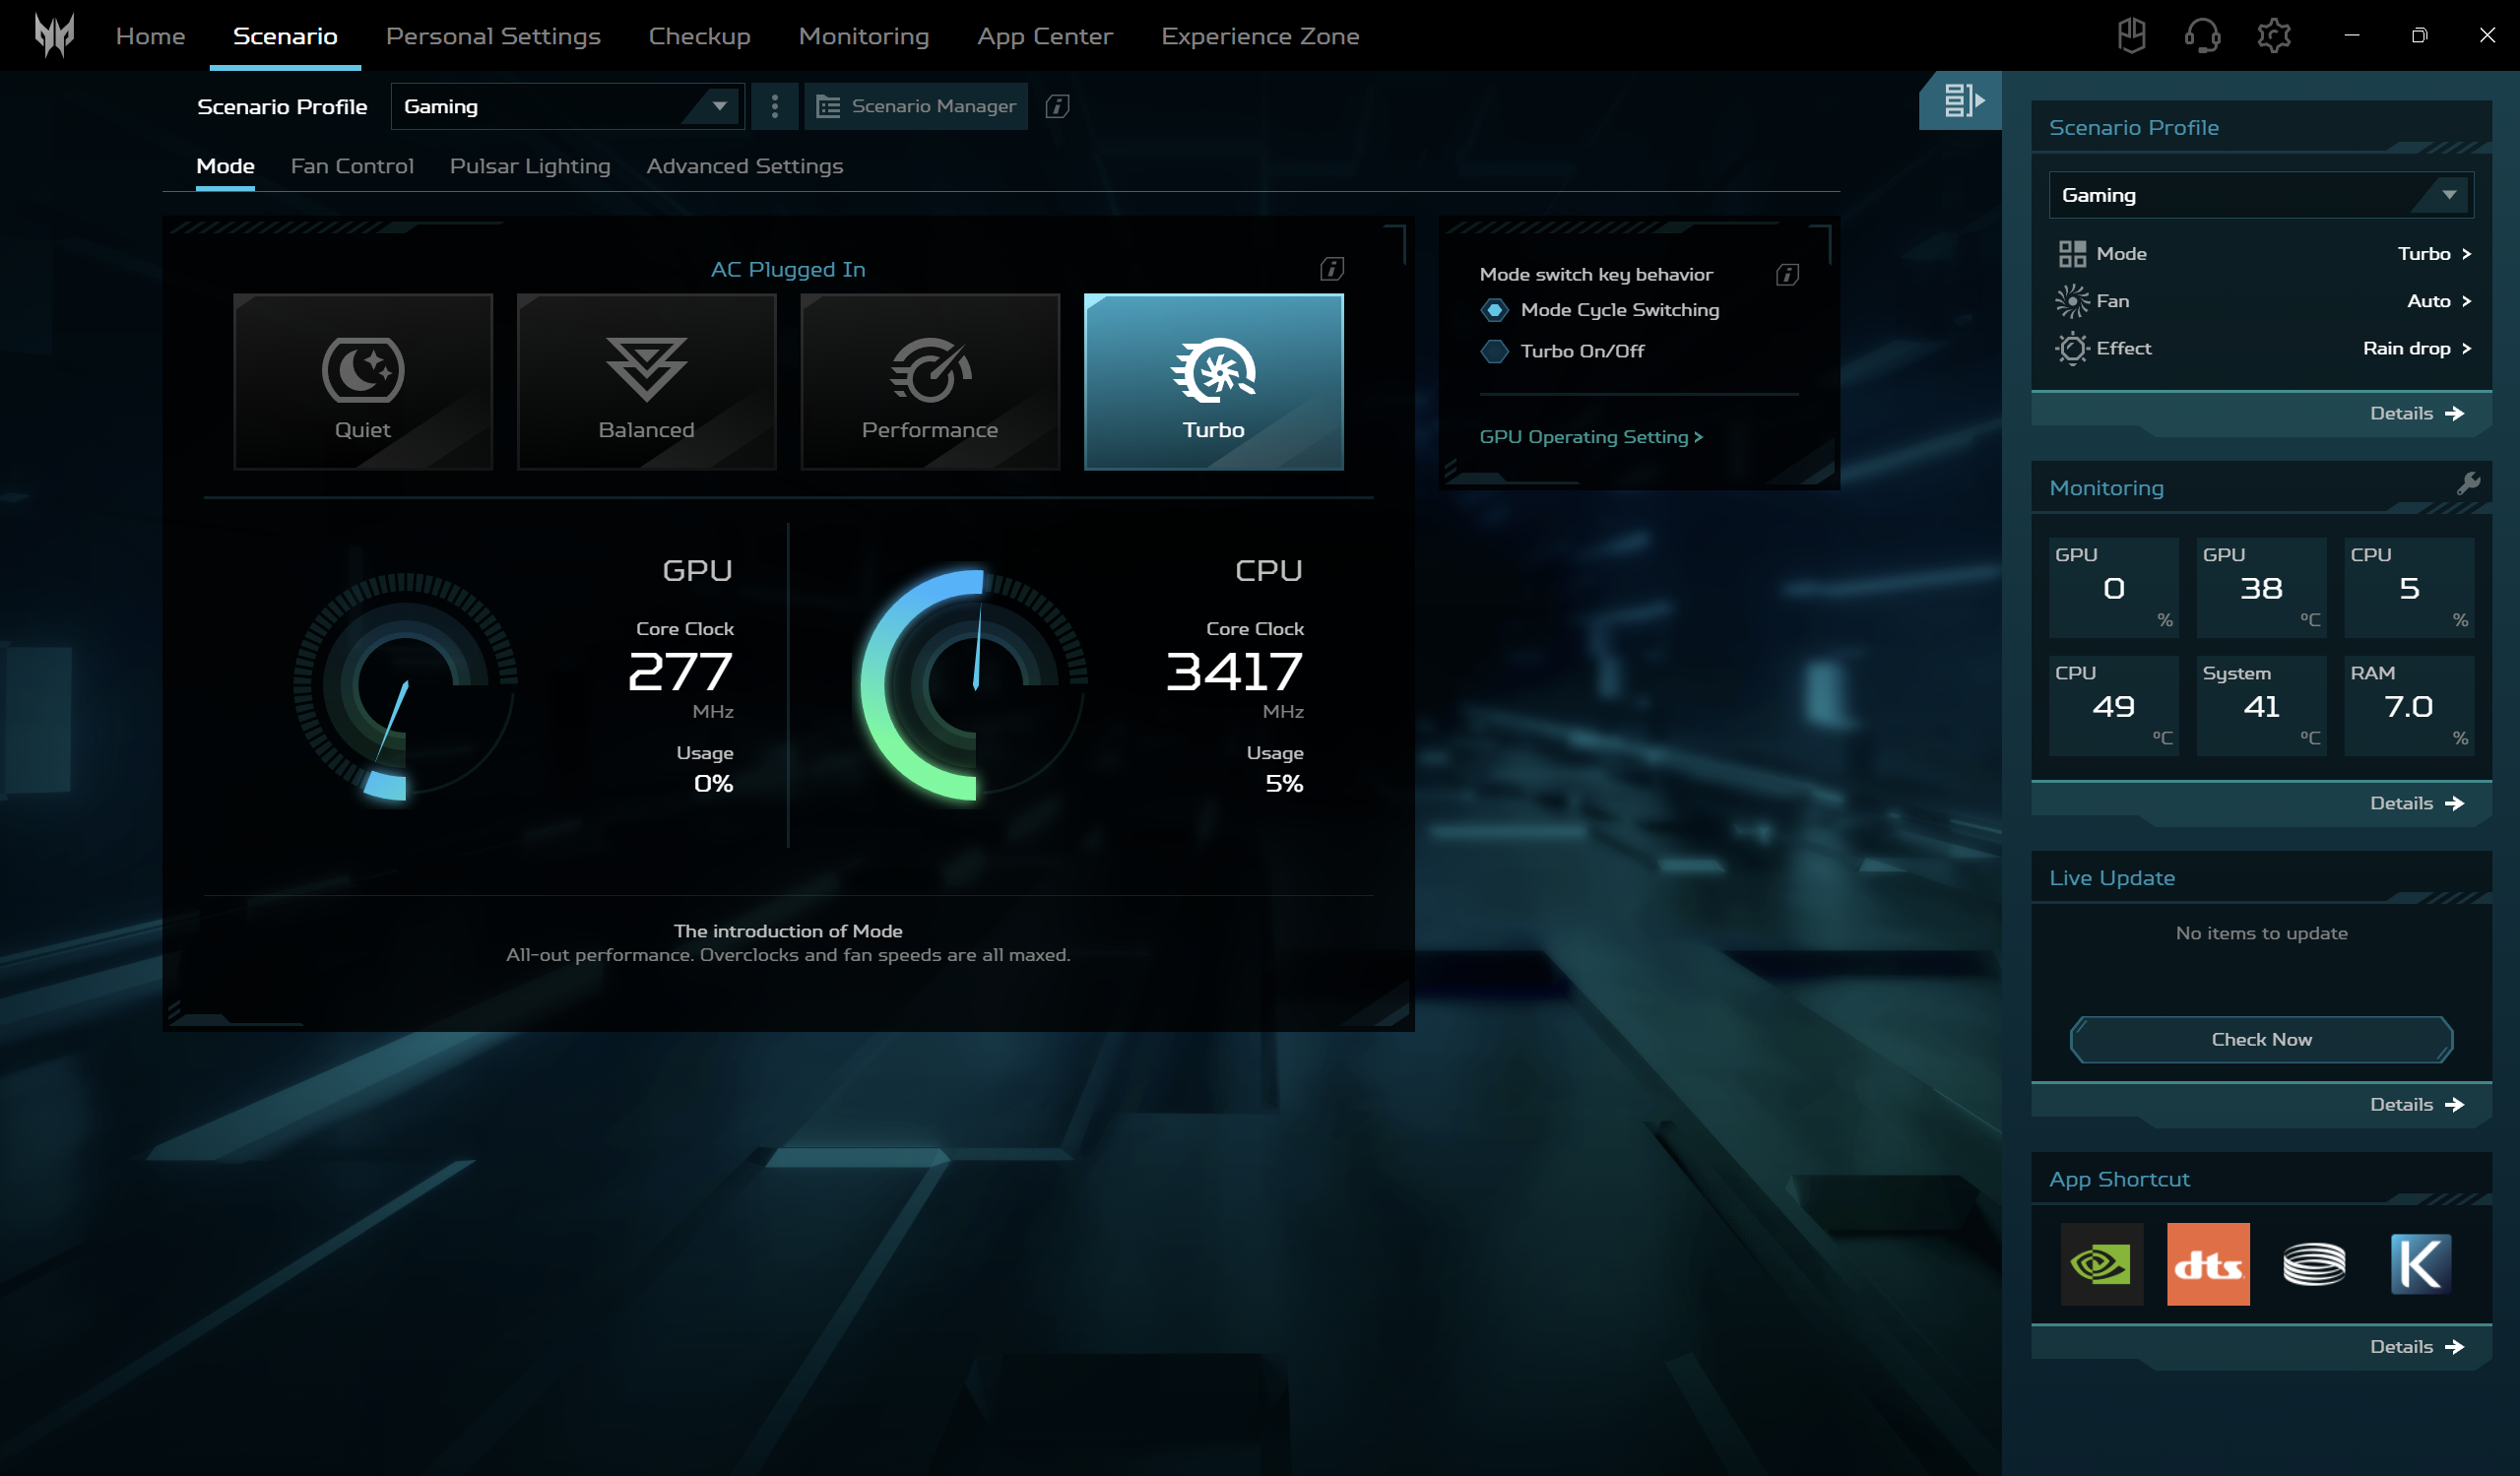This screenshot has width=2520, height=1476.
Task: Launch the Killer K app shortcut
Action: point(2420,1263)
